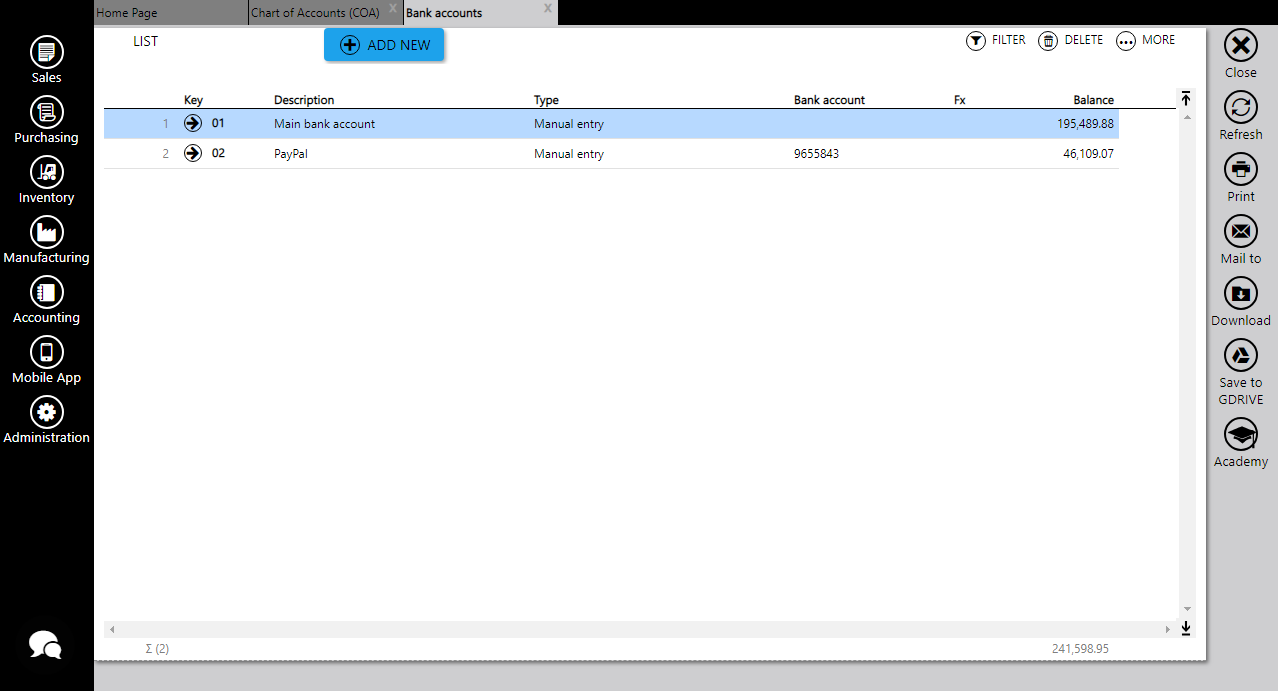Viewport: 1278px width, 691px height.
Task: Click the vertical scrollbar up arrow
Action: 1187,117
